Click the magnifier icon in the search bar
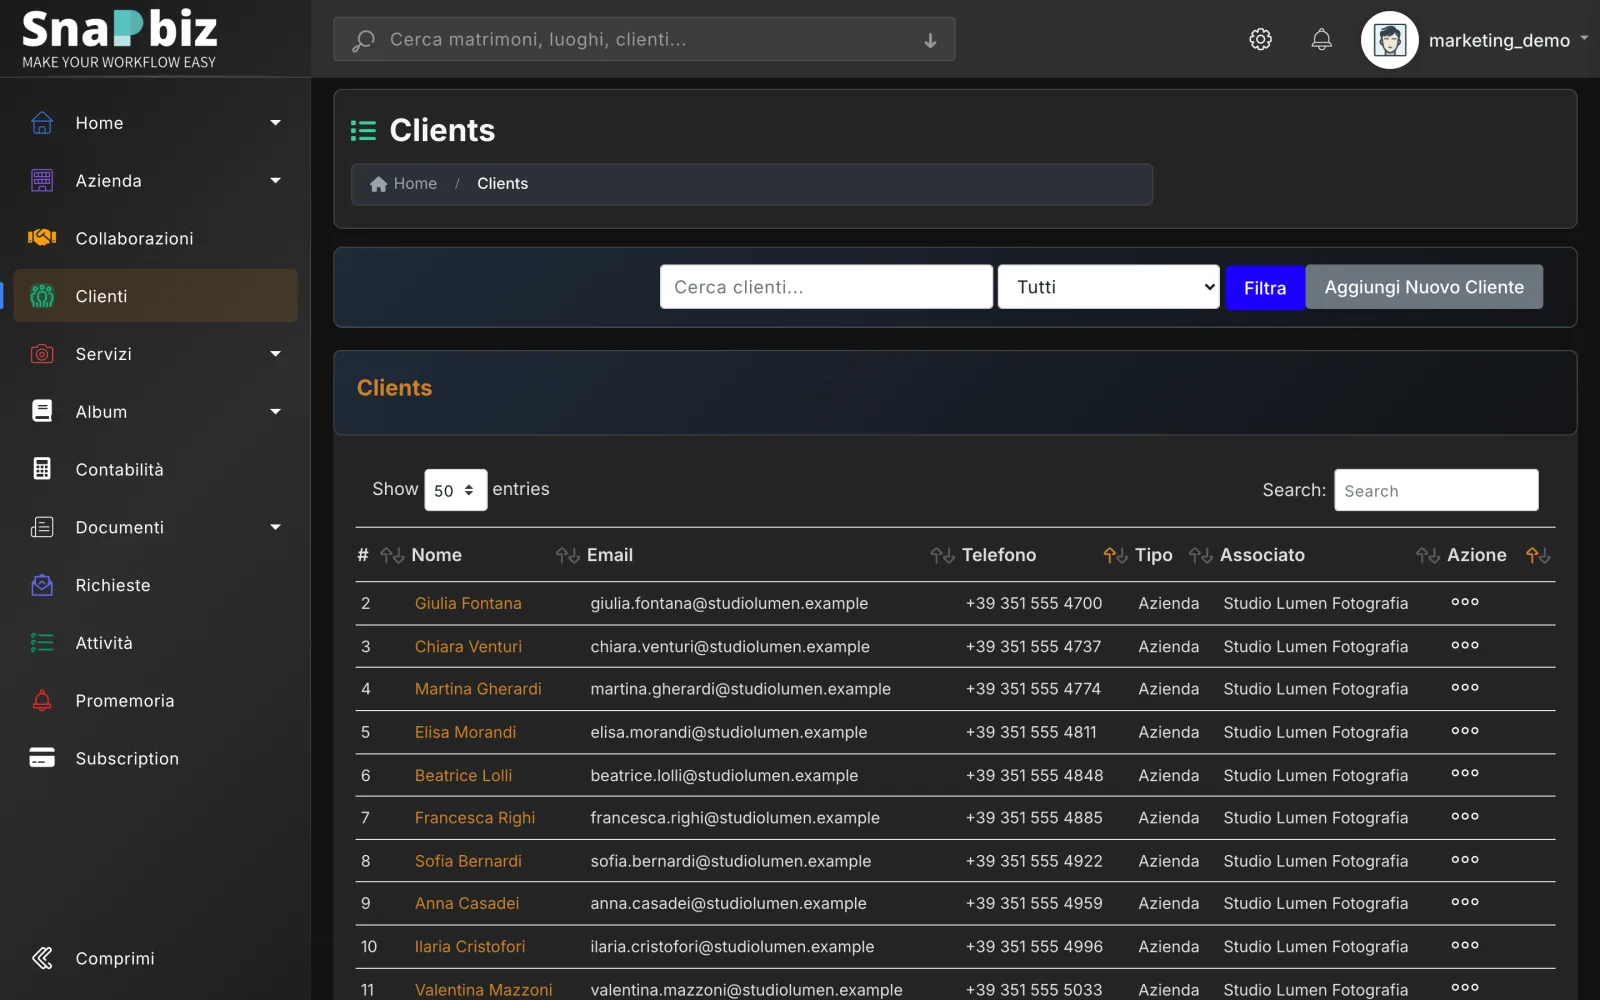This screenshot has width=1600, height=1000. pyautogui.click(x=363, y=40)
